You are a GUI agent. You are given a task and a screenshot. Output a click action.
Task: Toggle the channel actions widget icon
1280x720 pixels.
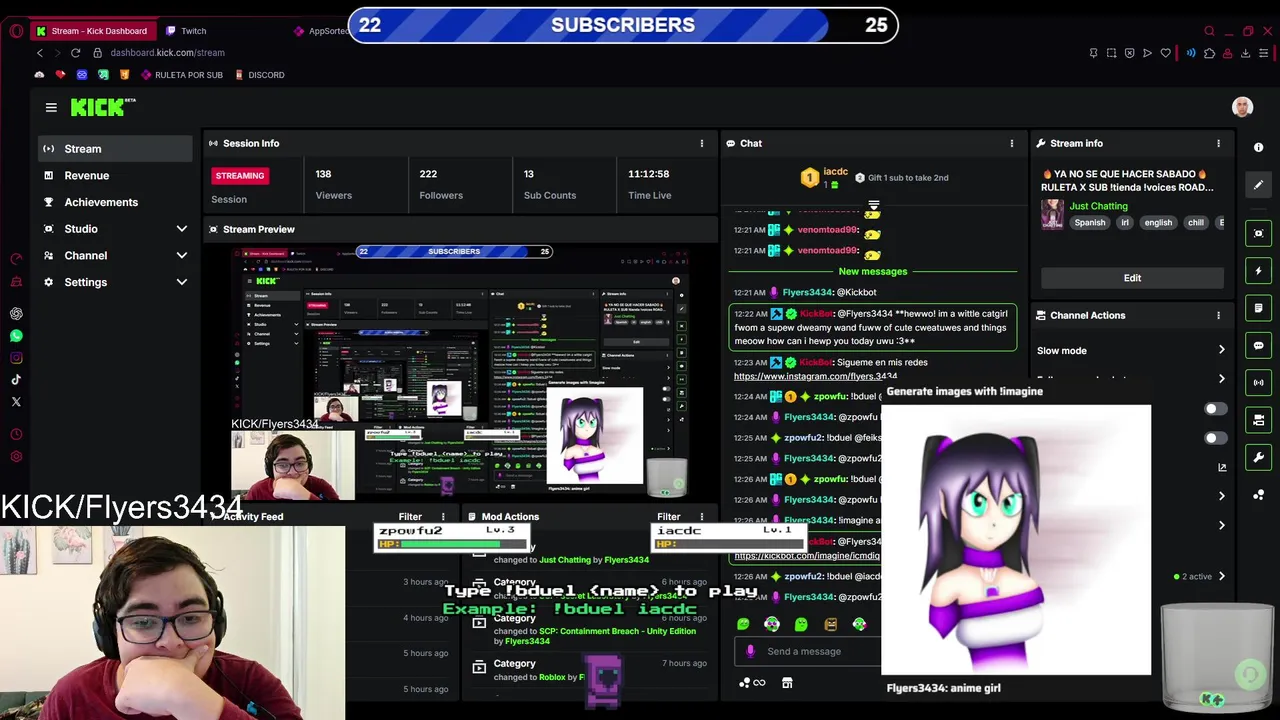coord(1259,420)
